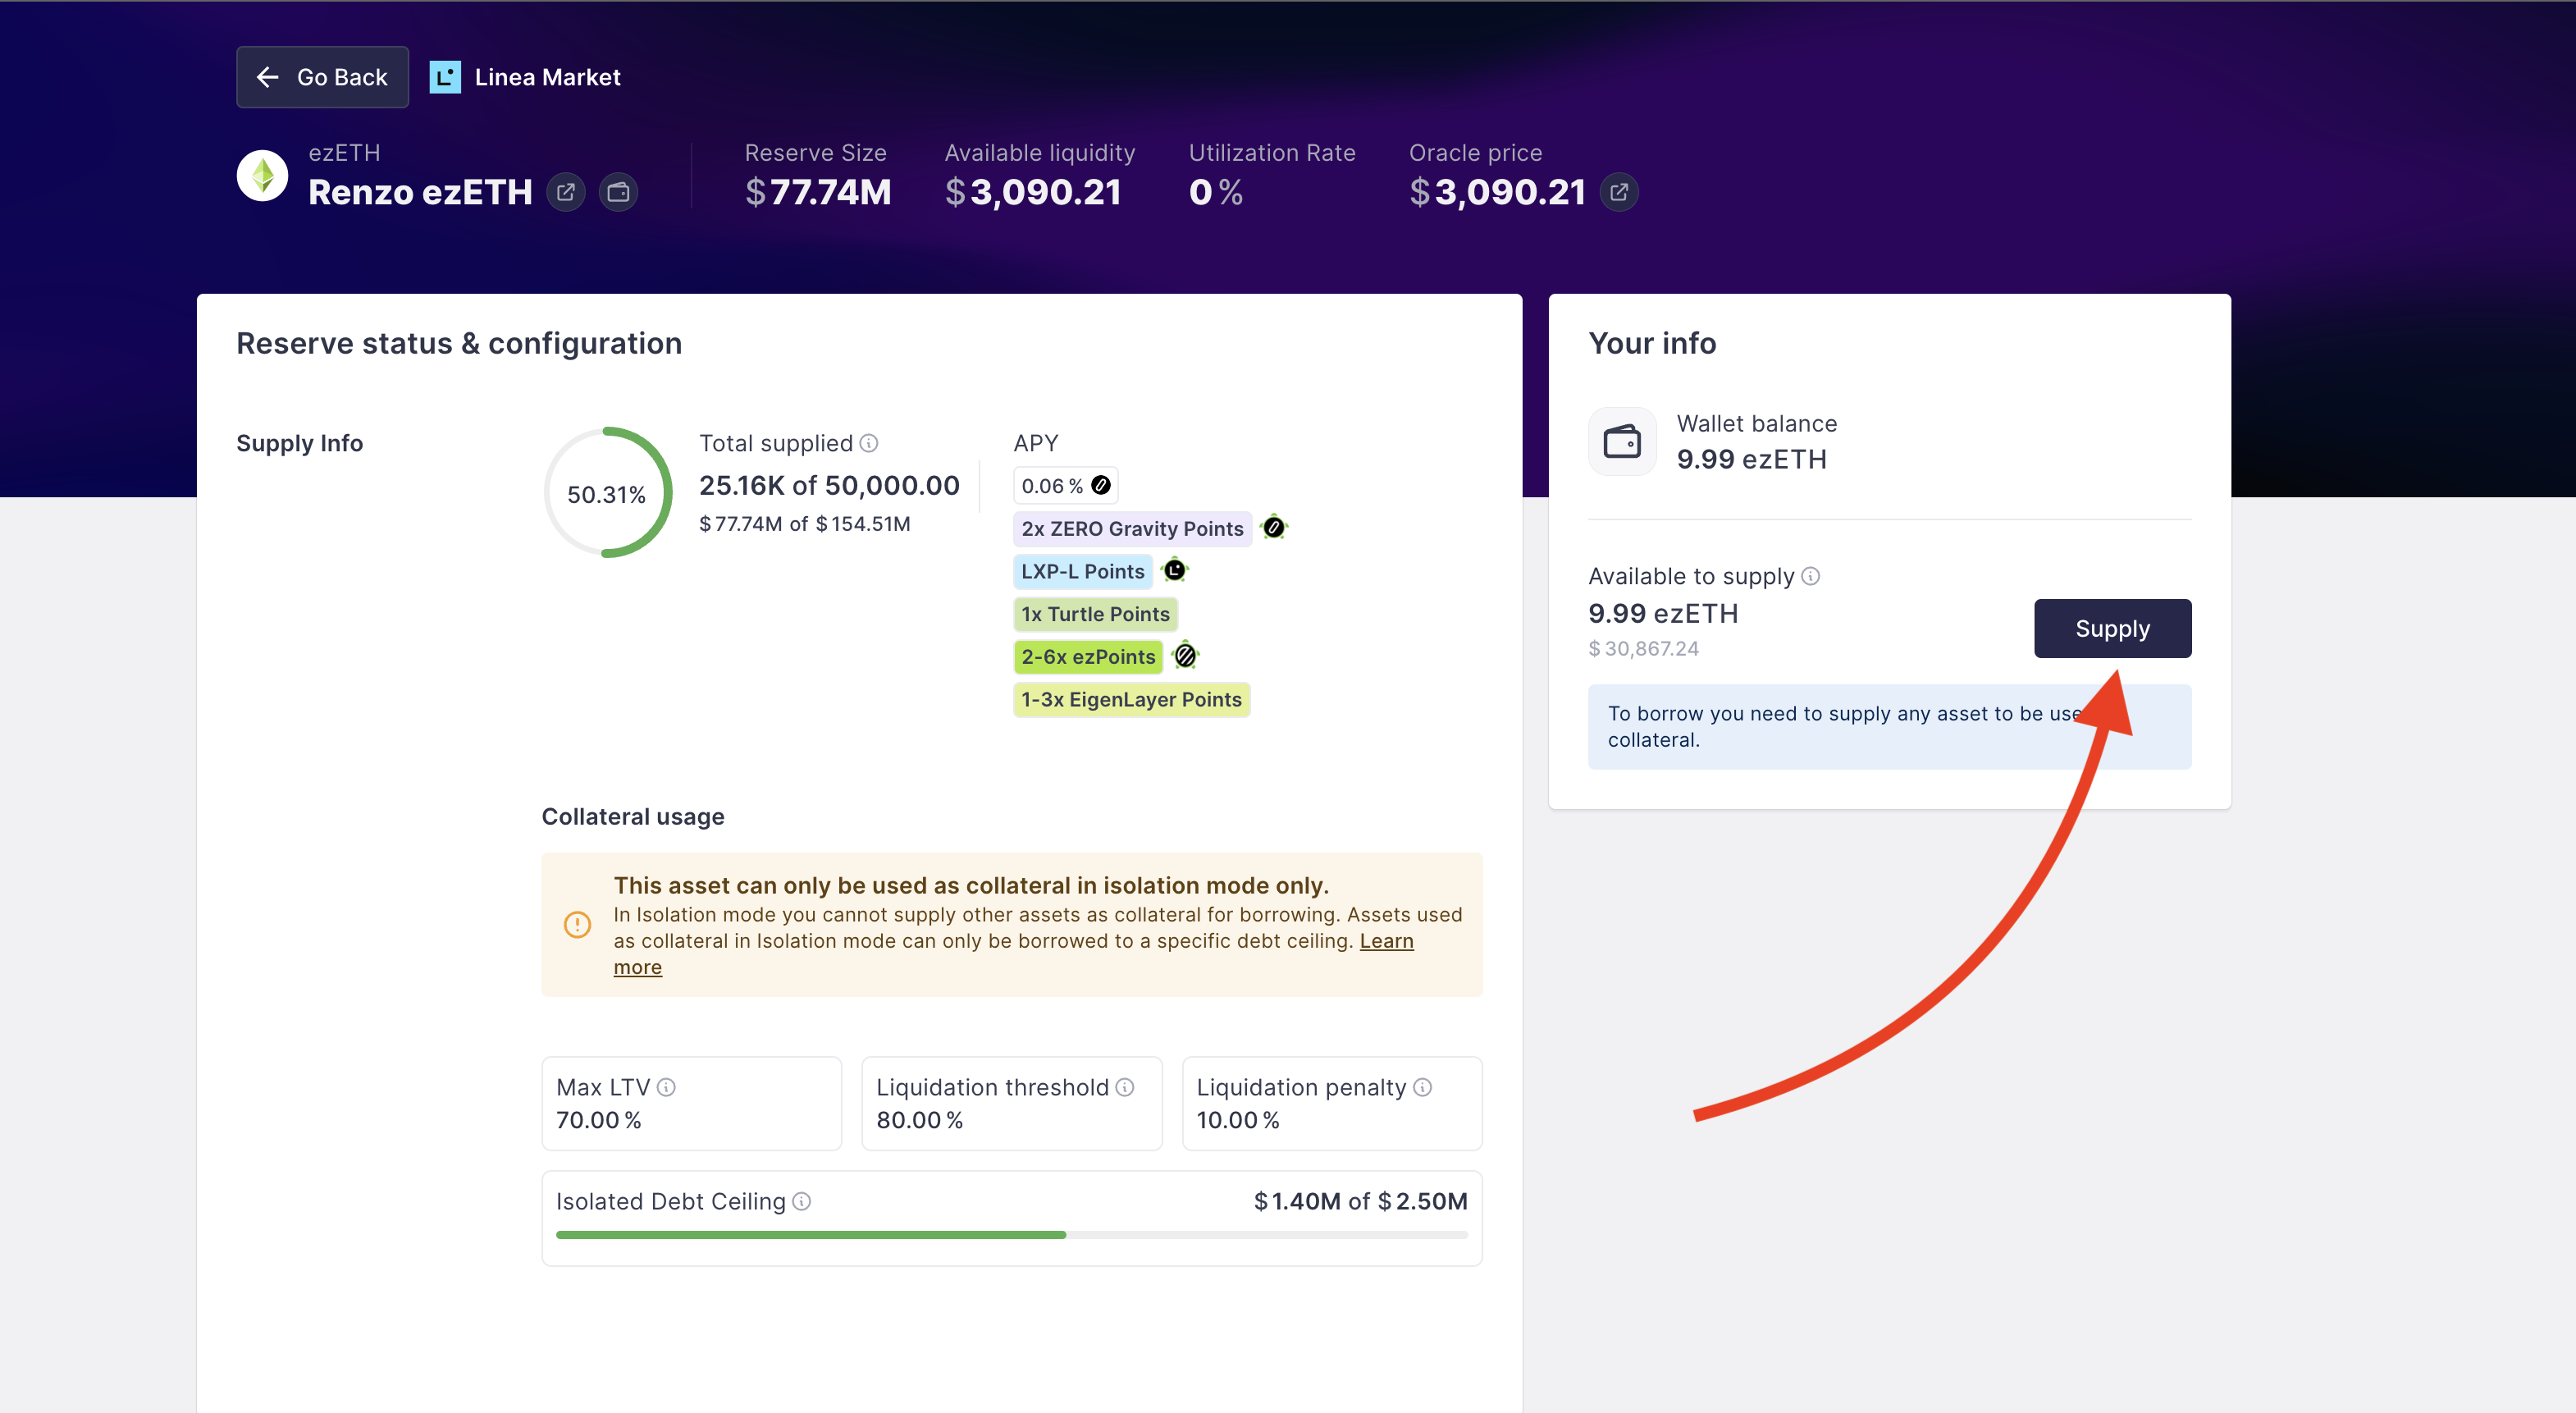
Task: Click Available to supply info icon
Action: [x=1810, y=576]
